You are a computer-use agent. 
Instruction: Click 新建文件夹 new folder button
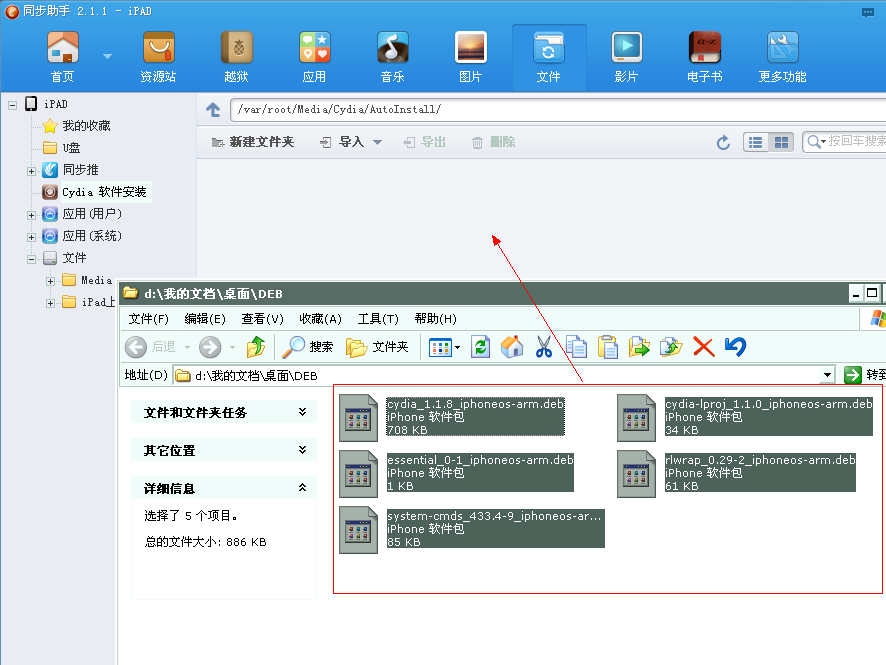tap(253, 142)
